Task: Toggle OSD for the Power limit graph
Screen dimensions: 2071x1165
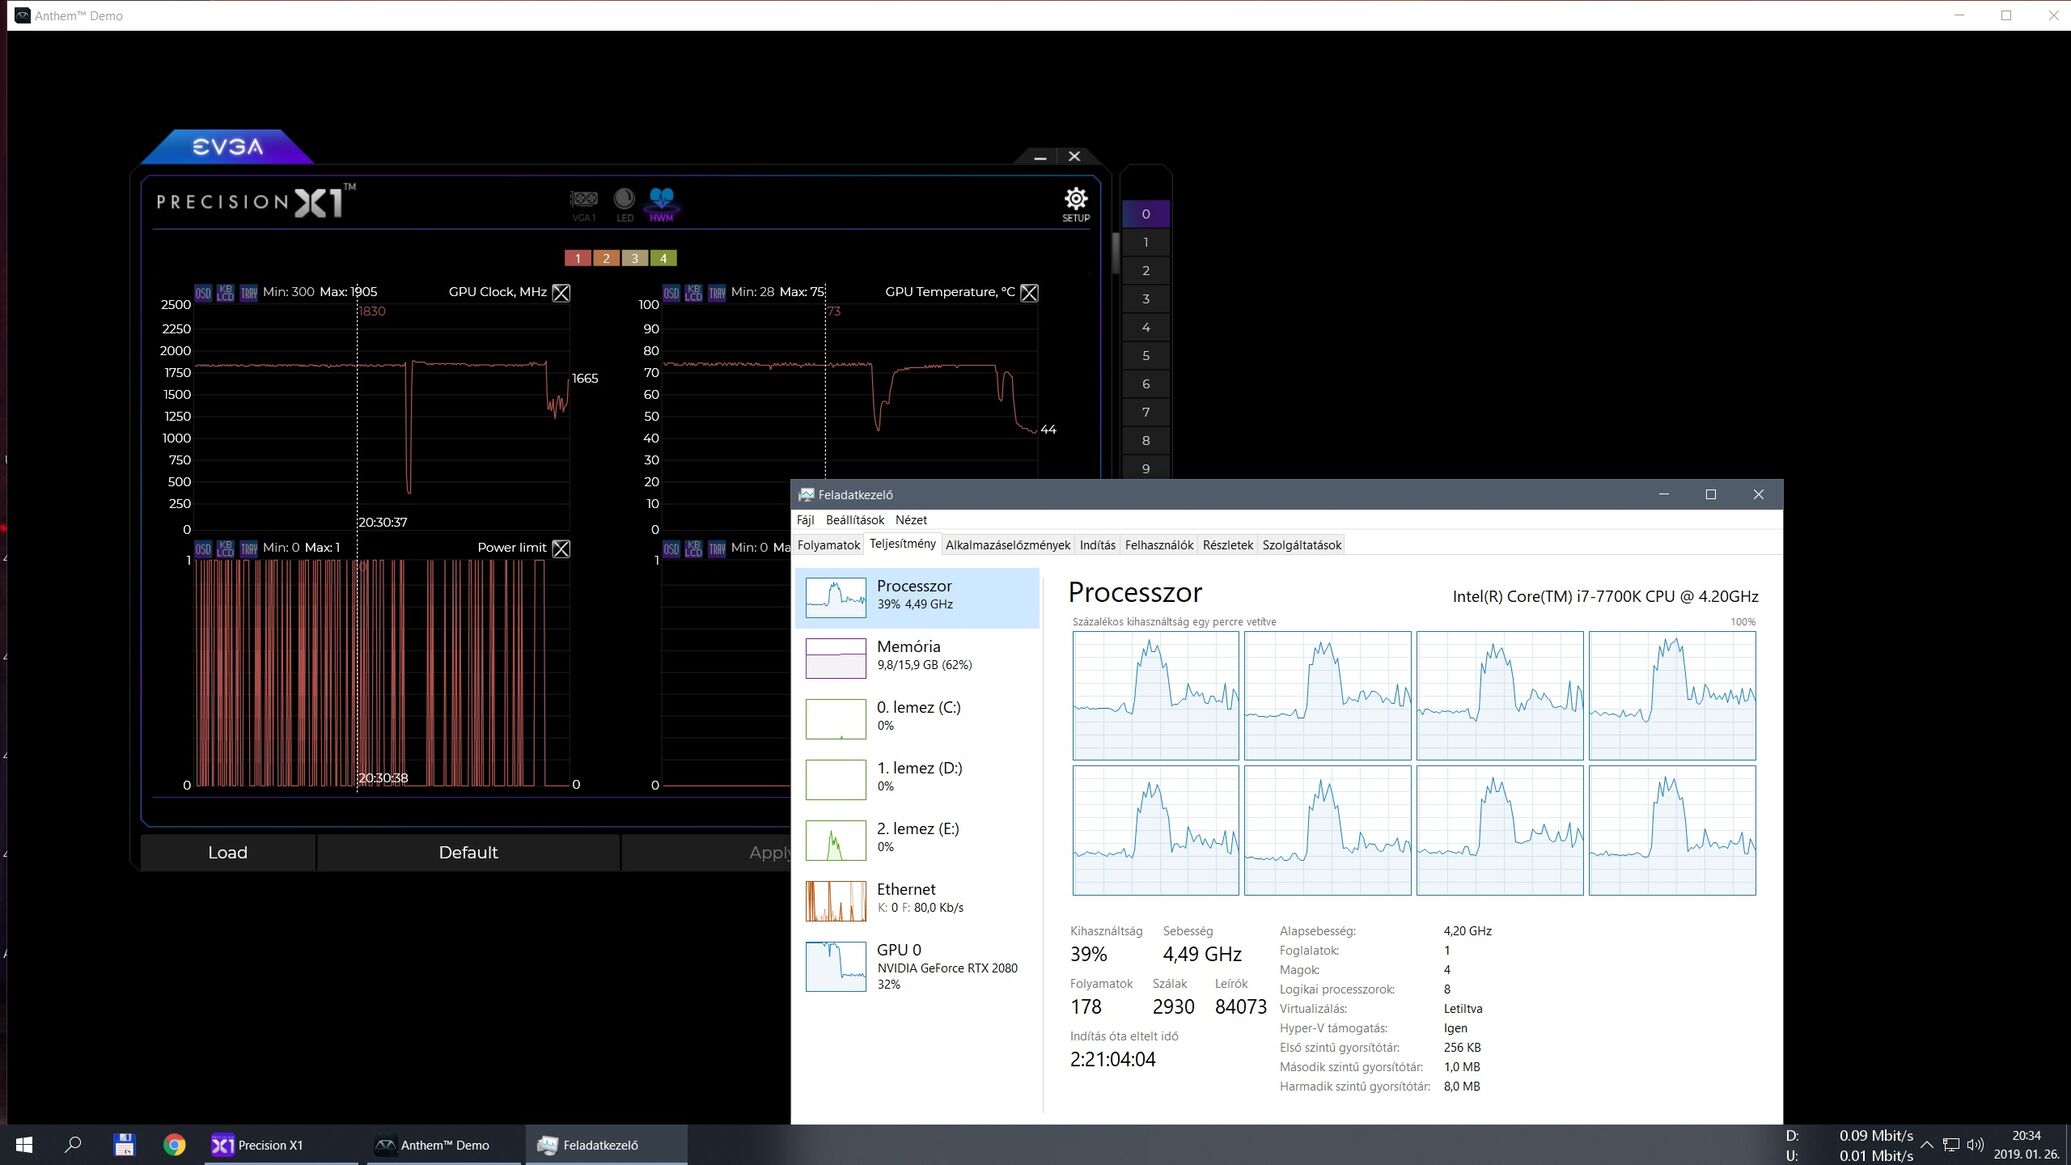Action: 203,548
